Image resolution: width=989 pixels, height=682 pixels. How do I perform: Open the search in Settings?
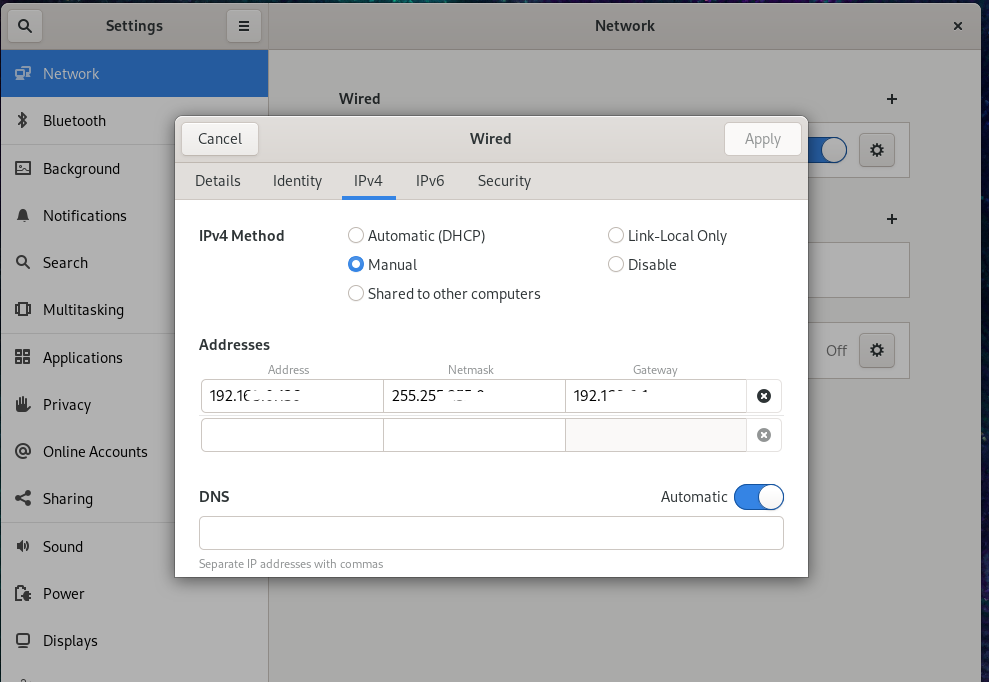click(24, 25)
